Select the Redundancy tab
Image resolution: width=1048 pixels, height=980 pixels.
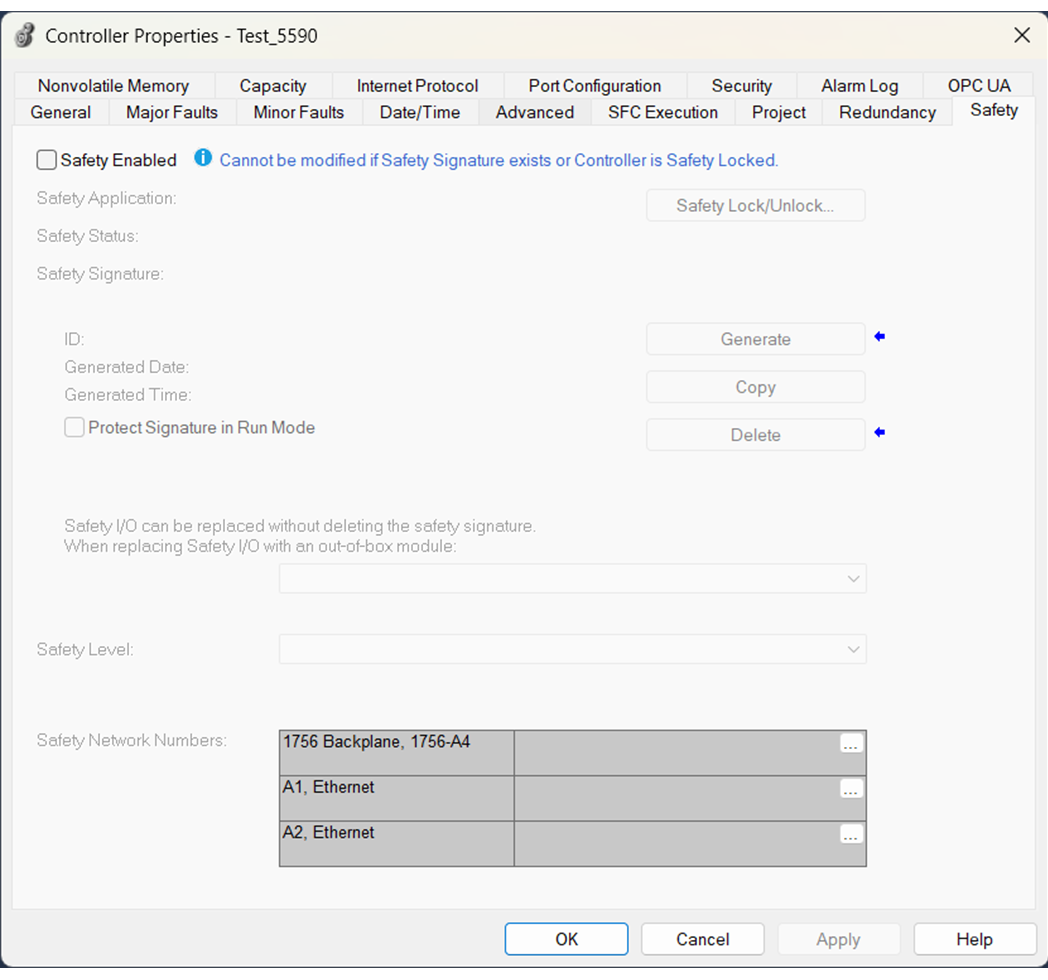(886, 112)
